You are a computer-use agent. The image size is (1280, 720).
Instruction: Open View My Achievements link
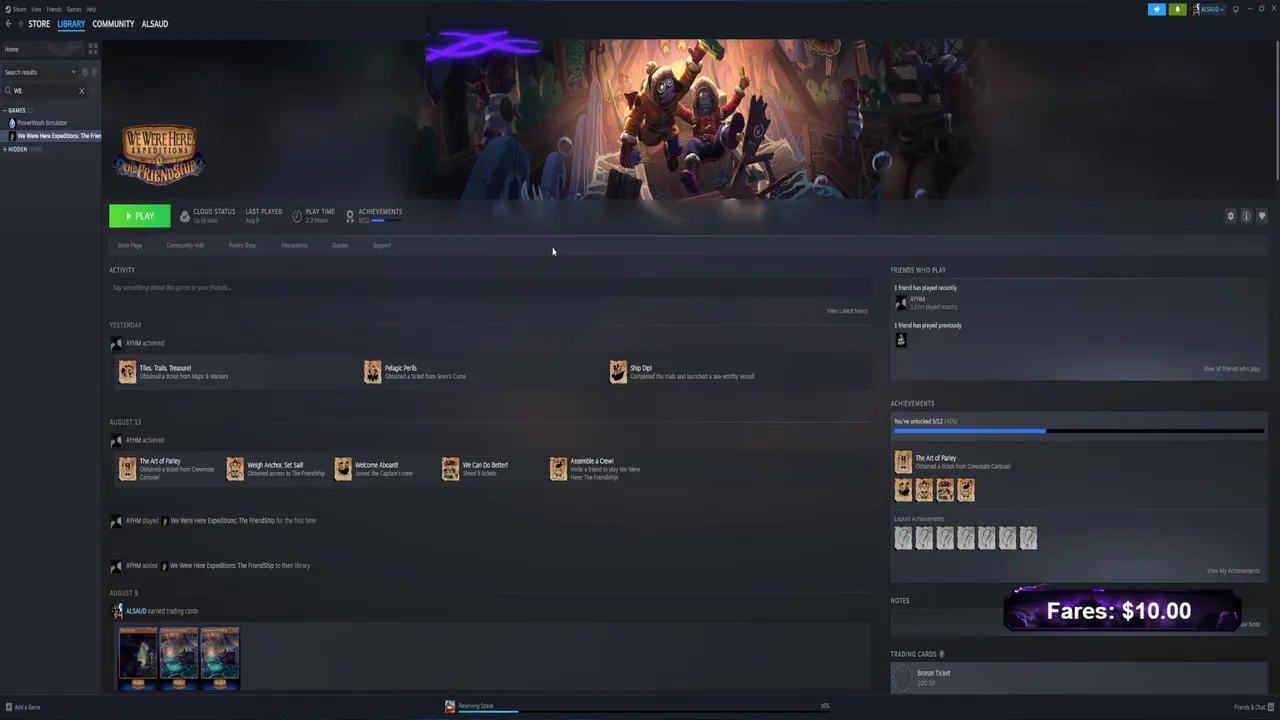coord(1233,571)
